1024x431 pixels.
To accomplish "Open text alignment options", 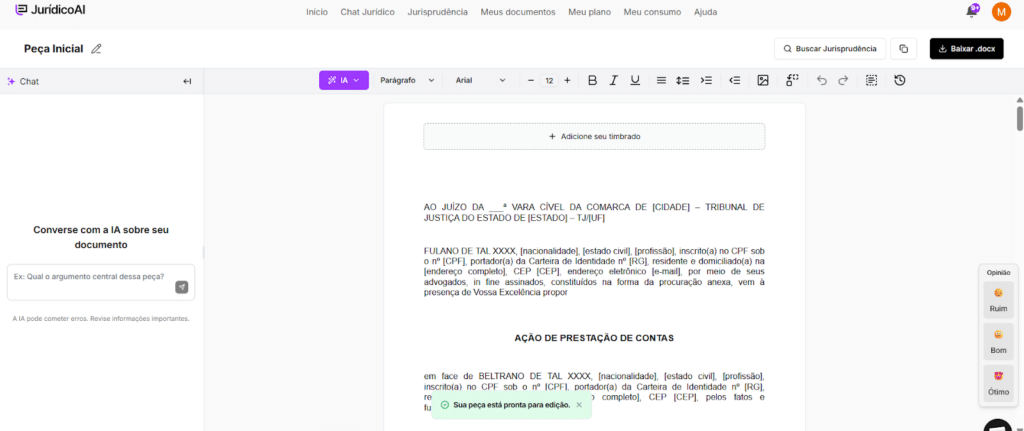I will (x=662, y=80).
